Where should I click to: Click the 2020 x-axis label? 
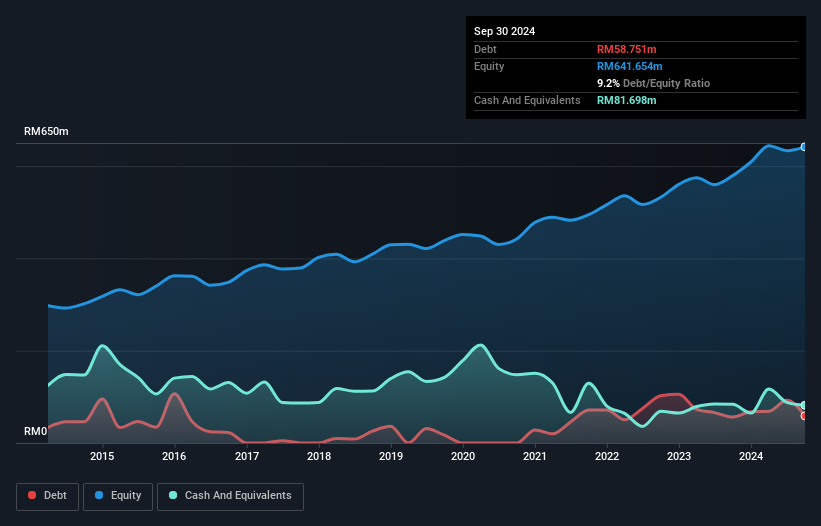click(x=463, y=456)
